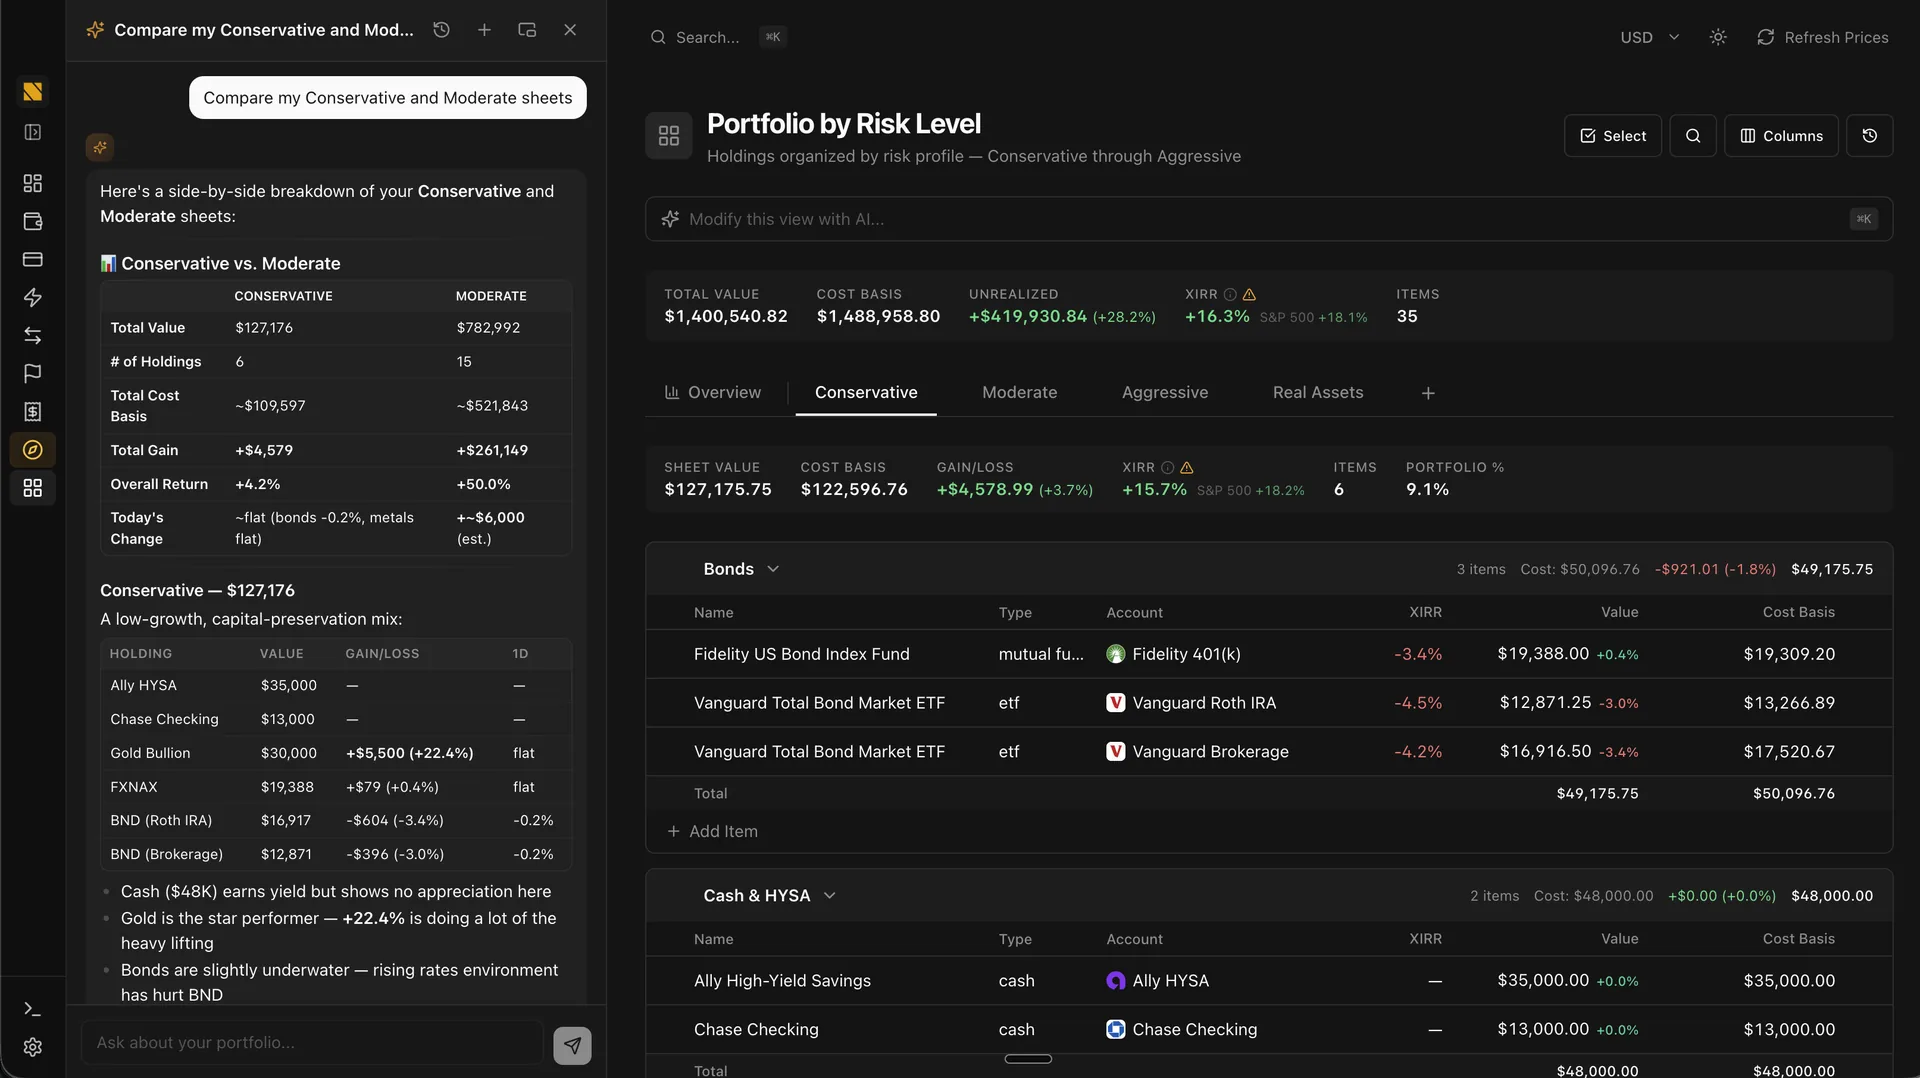Viewport: 1920px width, 1078px height.
Task: Open chat history clock icon
Action: tap(441, 30)
